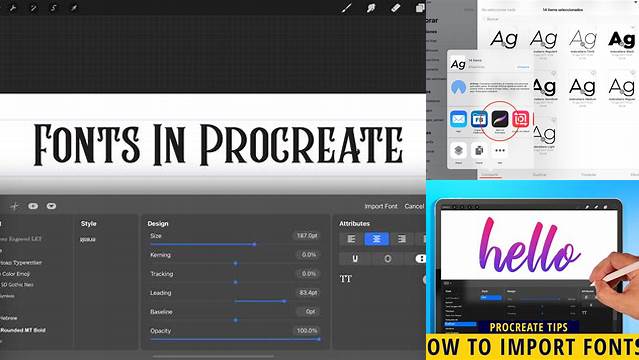Click the Import Font button
The image size is (639, 360).
pos(381,206)
